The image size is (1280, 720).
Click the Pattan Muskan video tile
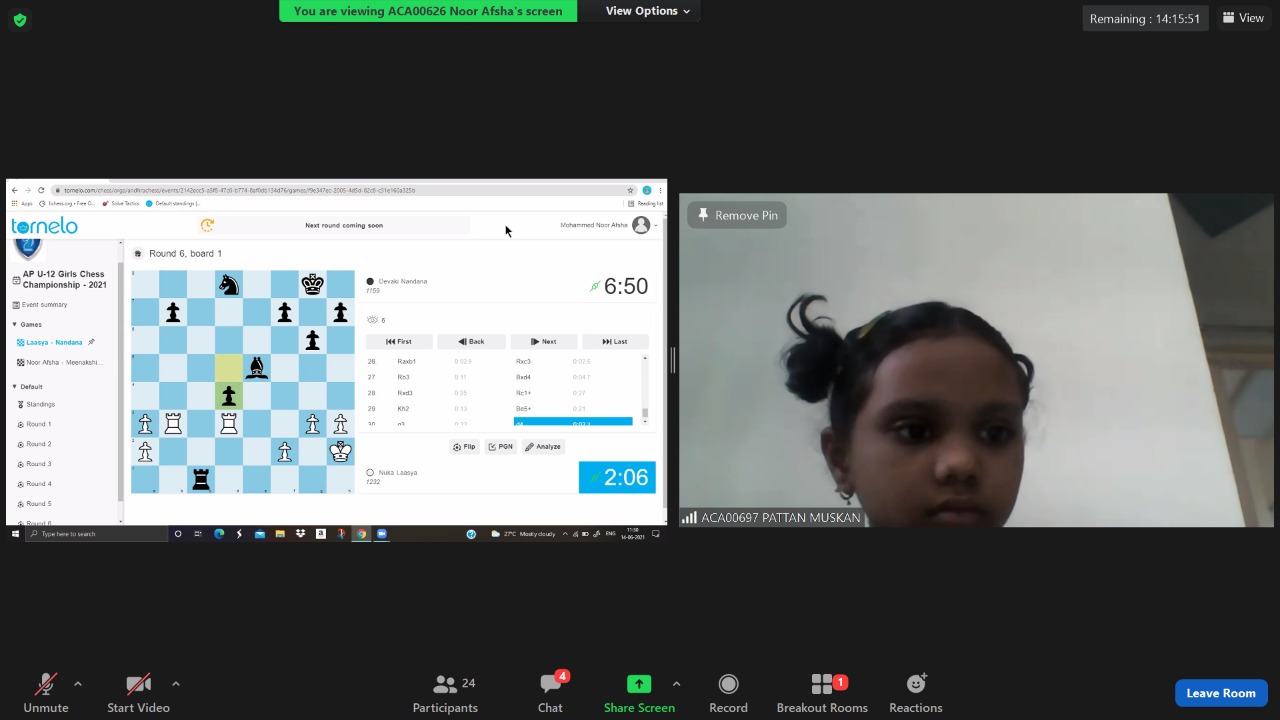click(975, 380)
